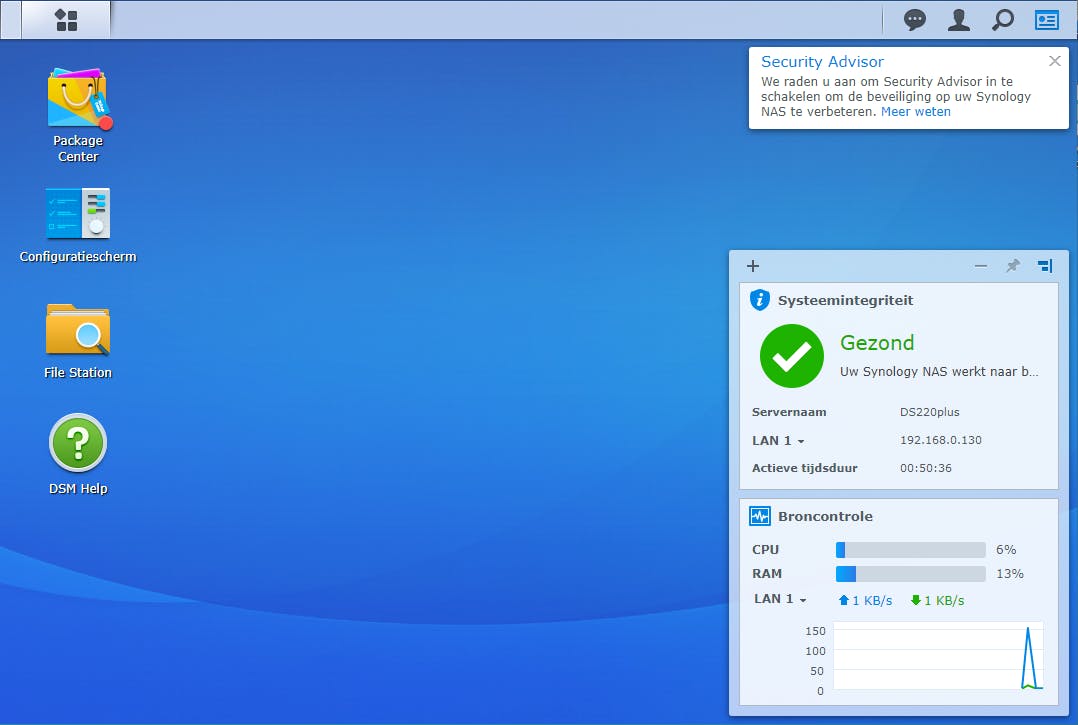The image size is (1078, 725).
Task: Click the Gezond status text
Action: (x=877, y=343)
